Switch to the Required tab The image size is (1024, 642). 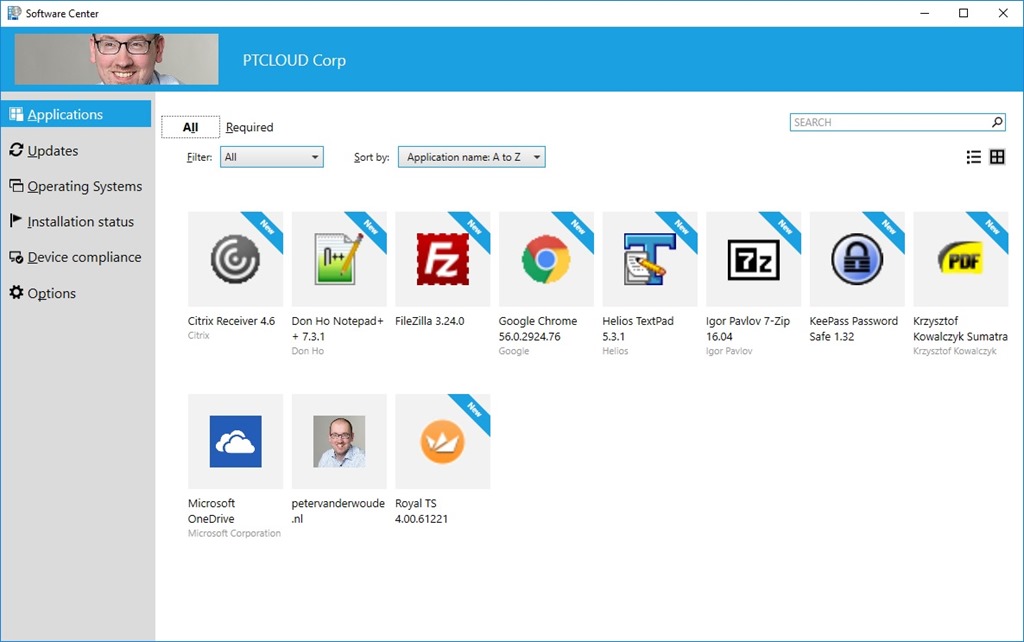point(249,127)
